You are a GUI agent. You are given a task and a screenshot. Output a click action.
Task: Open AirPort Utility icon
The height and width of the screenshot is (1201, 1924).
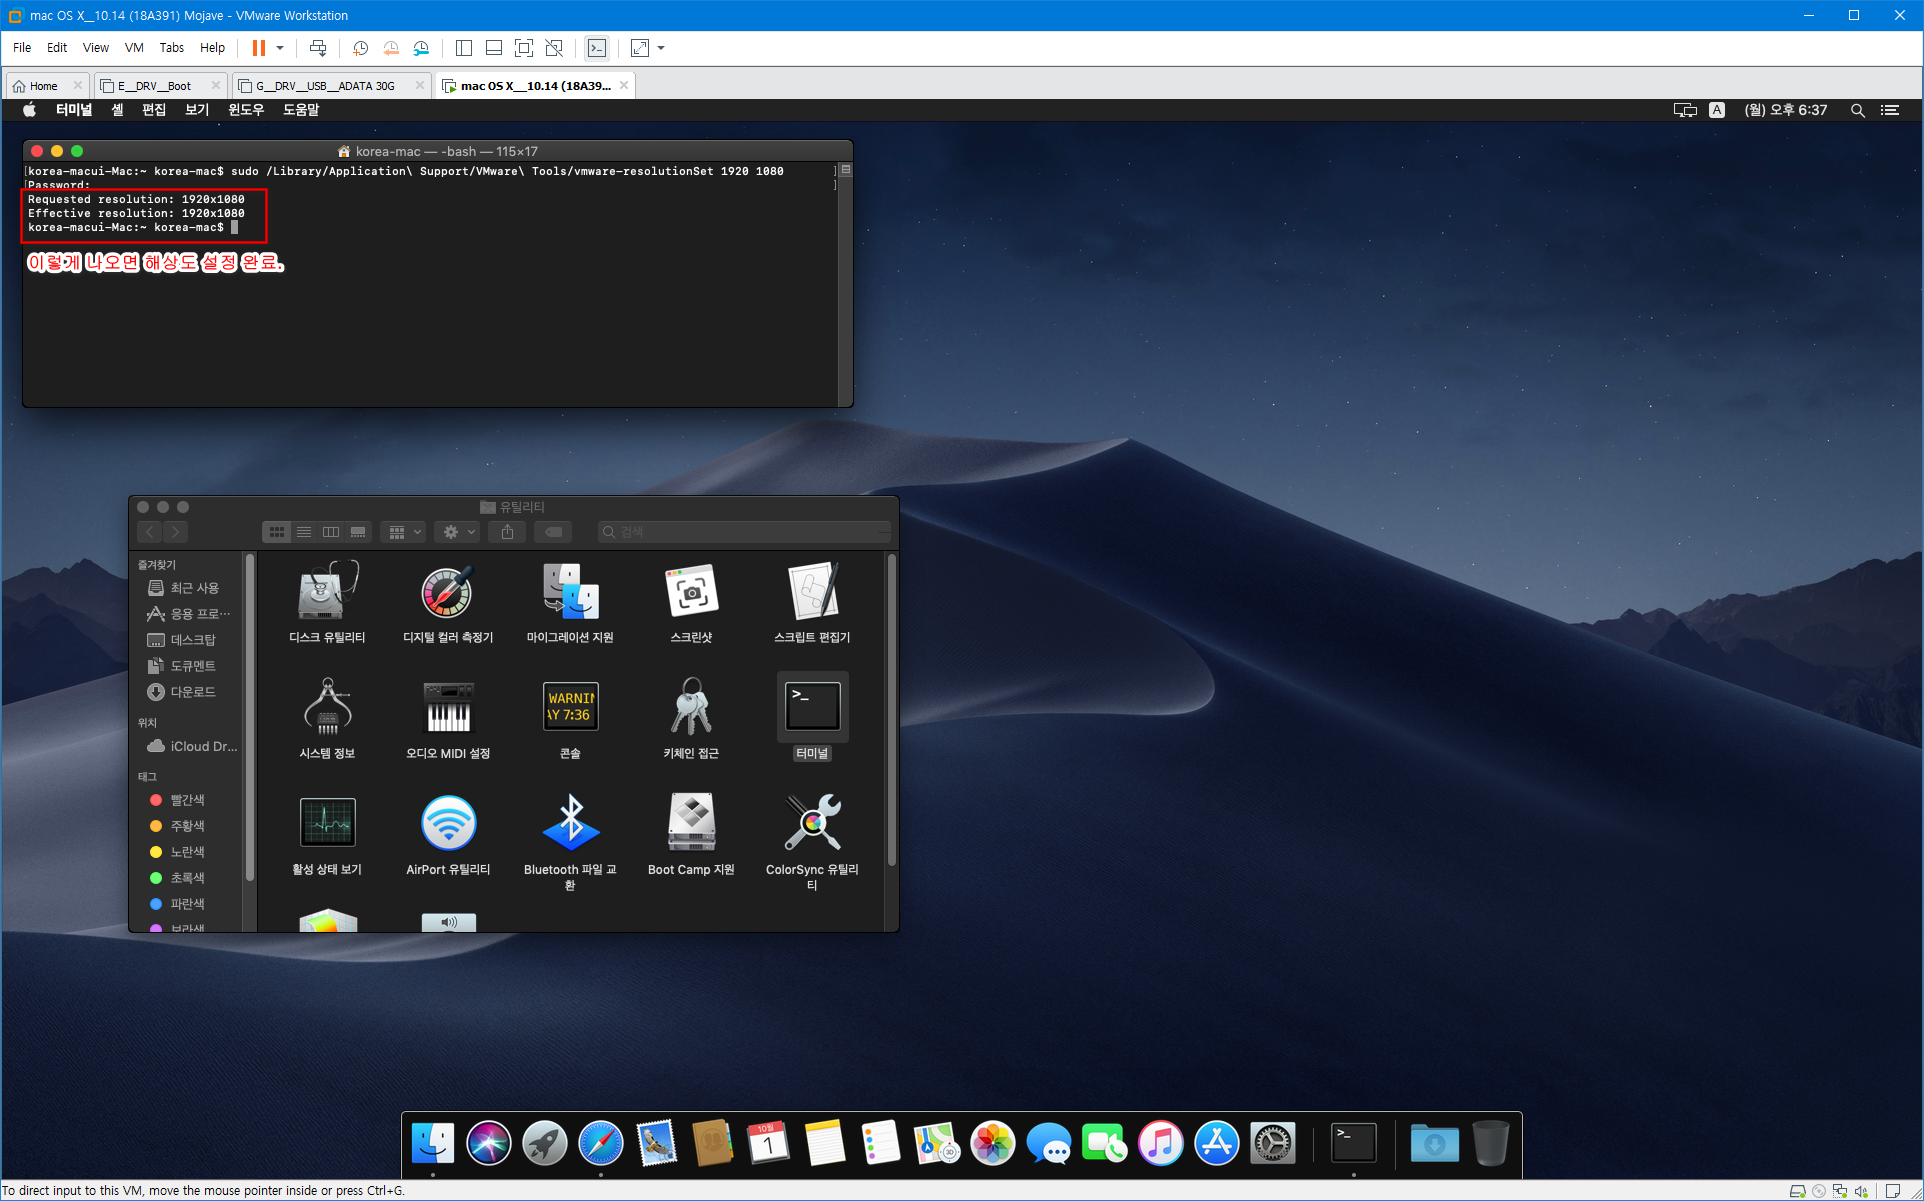pos(448,823)
